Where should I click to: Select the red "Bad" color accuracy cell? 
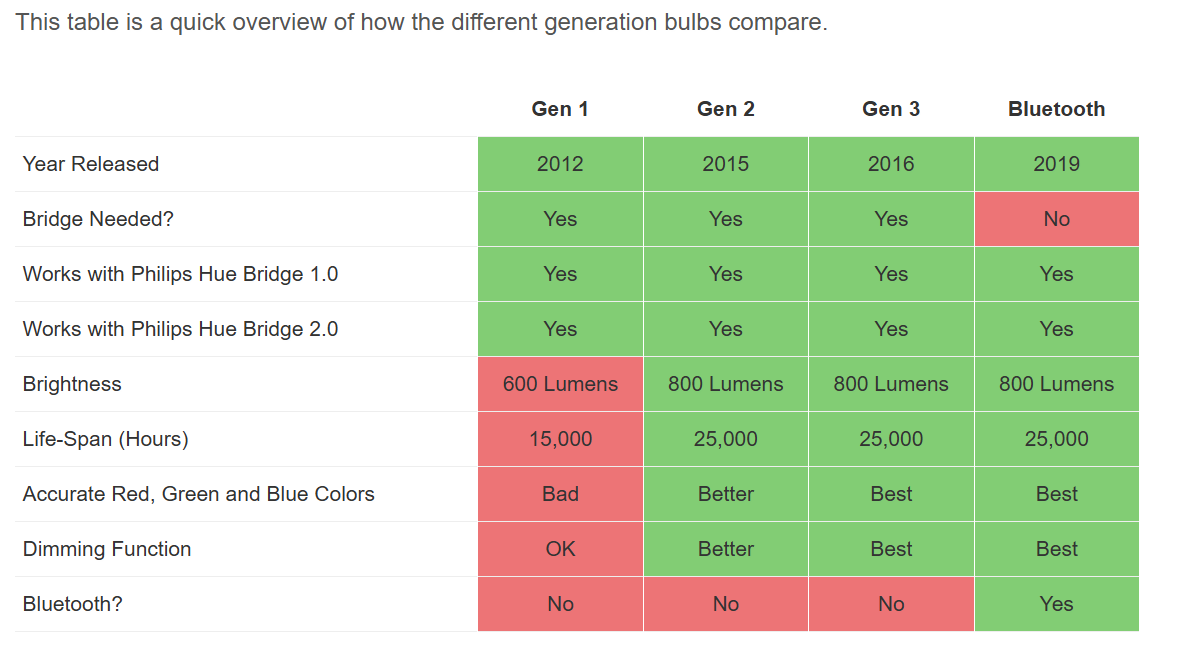[560, 494]
